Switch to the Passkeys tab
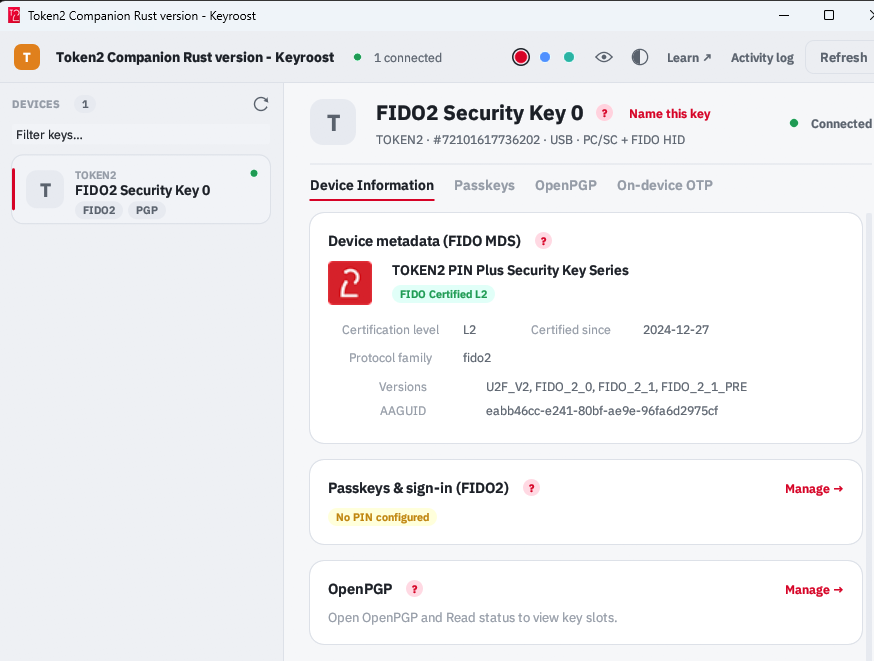Viewport: 874px width, 661px height. click(x=484, y=186)
